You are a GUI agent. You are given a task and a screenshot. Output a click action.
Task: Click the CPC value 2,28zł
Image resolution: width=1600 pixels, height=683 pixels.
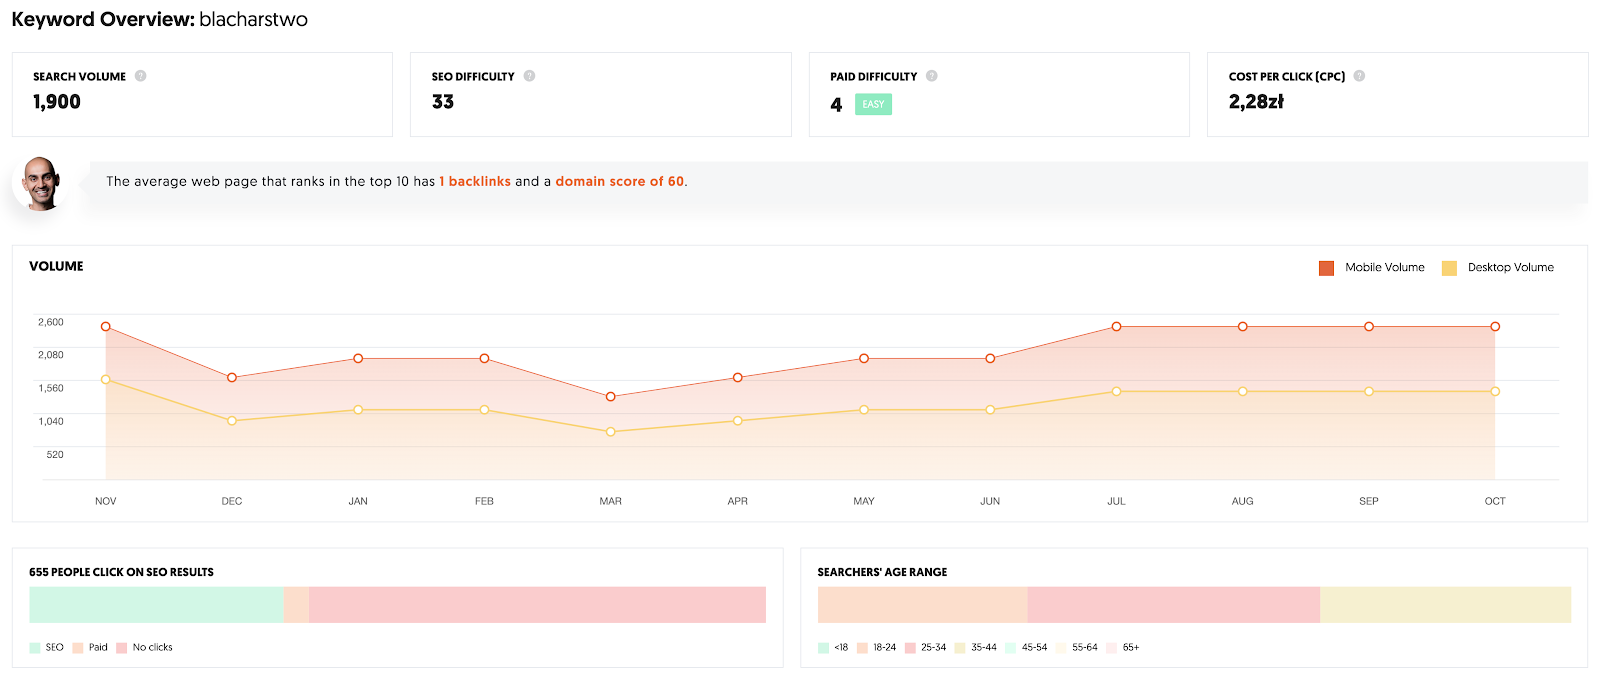[1256, 102]
